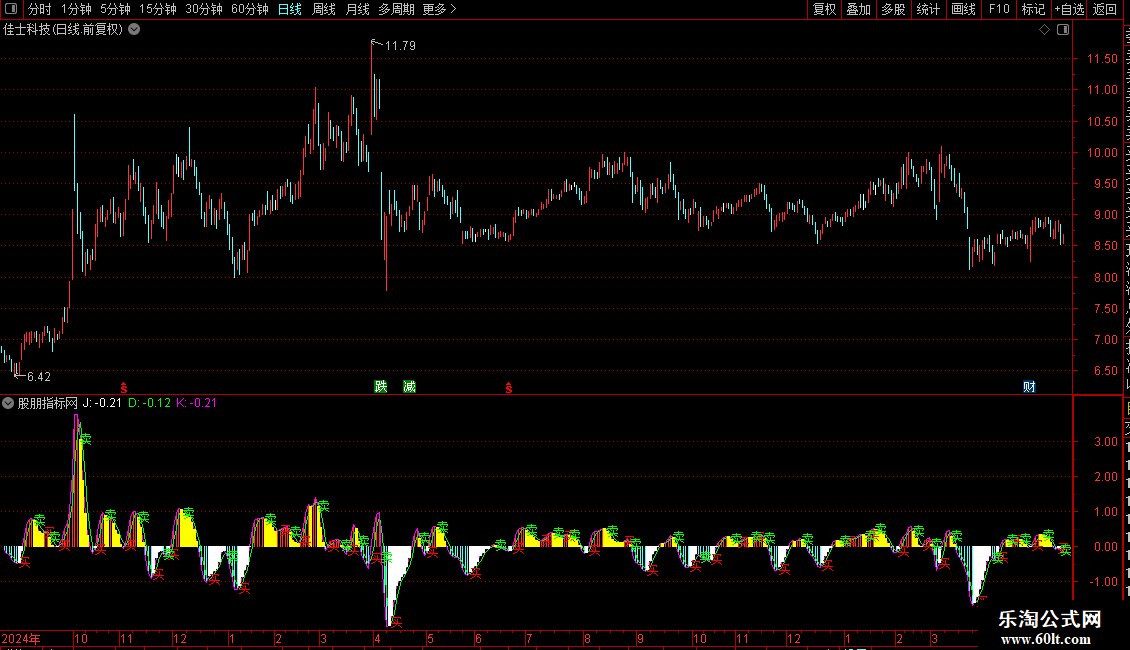The image size is (1130, 650).
Task: Click the green 跌 event marker
Action: (381, 386)
